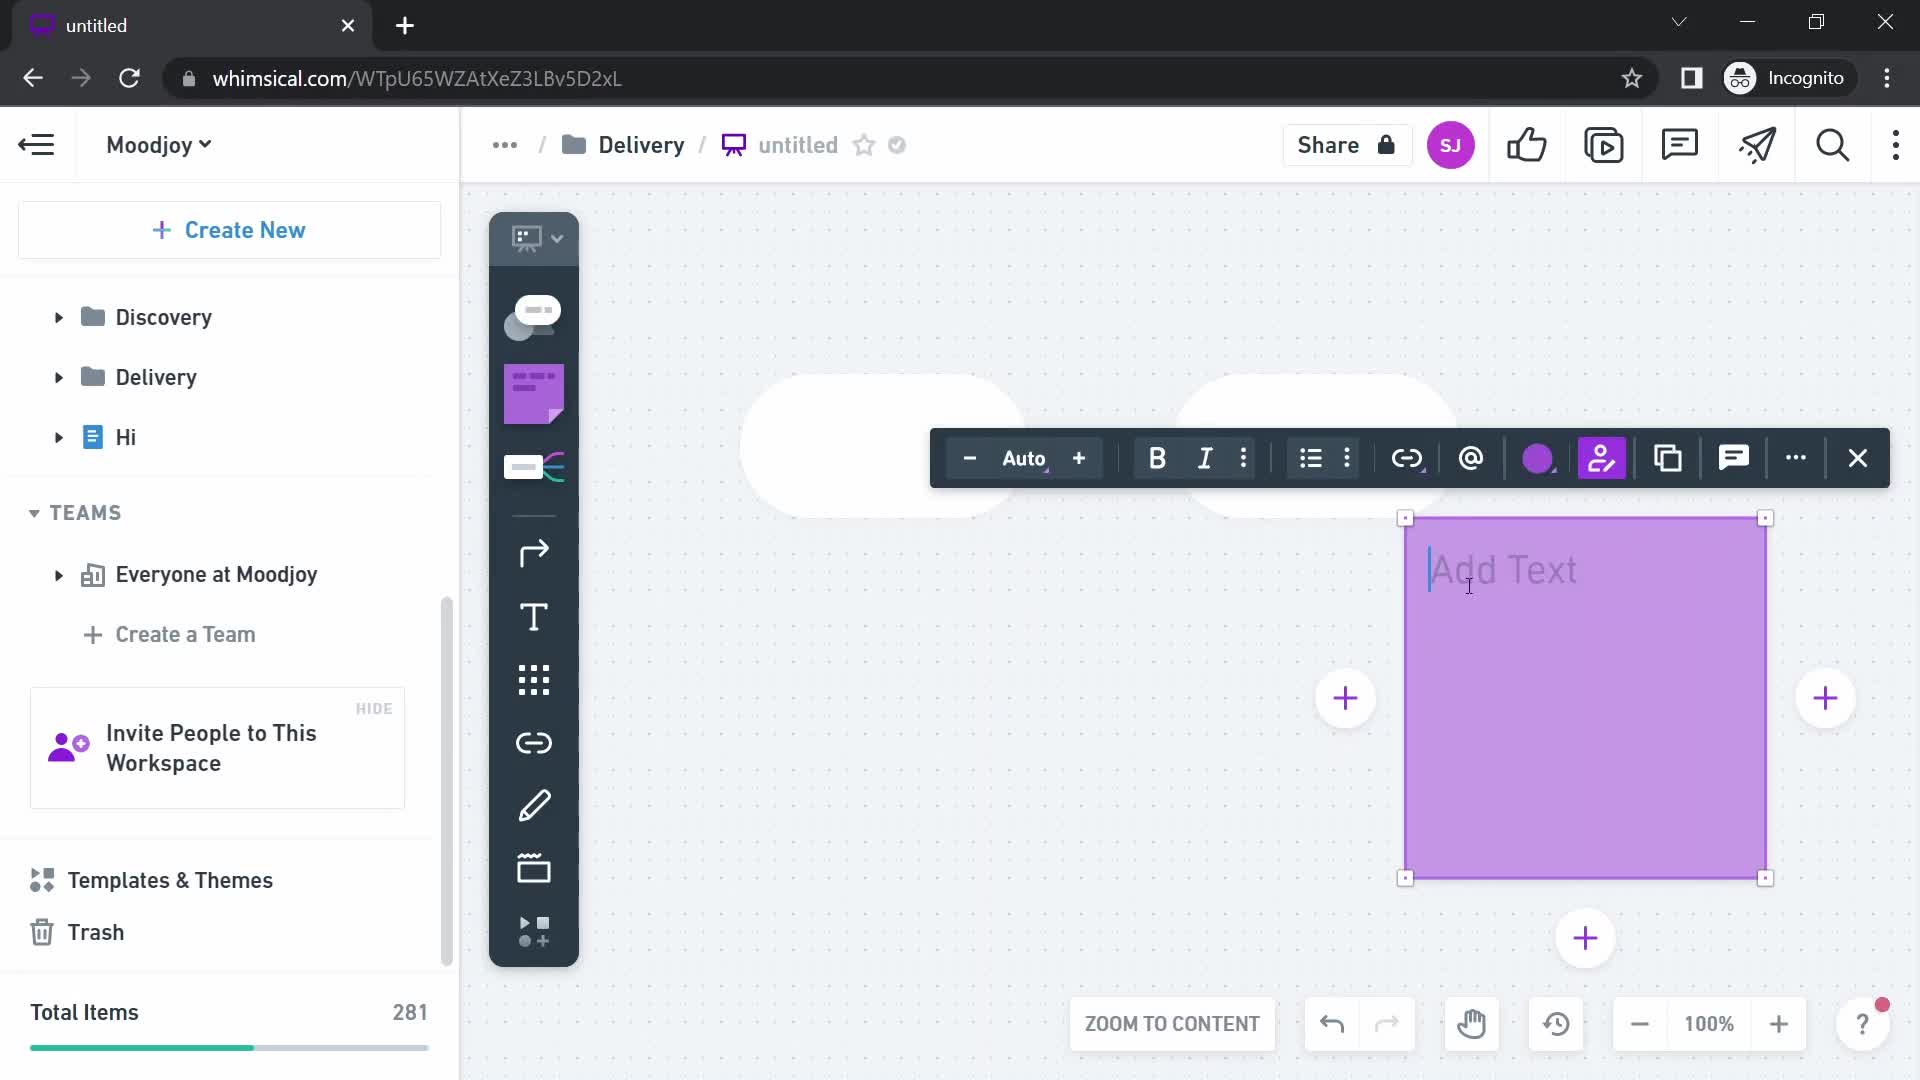
Task: Decrease font size with minus button
Action: 969,458
